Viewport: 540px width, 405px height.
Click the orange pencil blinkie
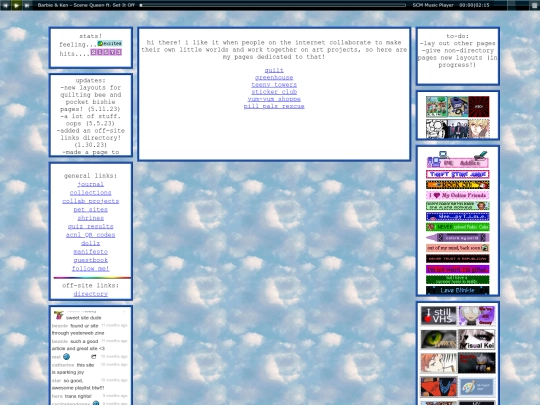coord(458,185)
